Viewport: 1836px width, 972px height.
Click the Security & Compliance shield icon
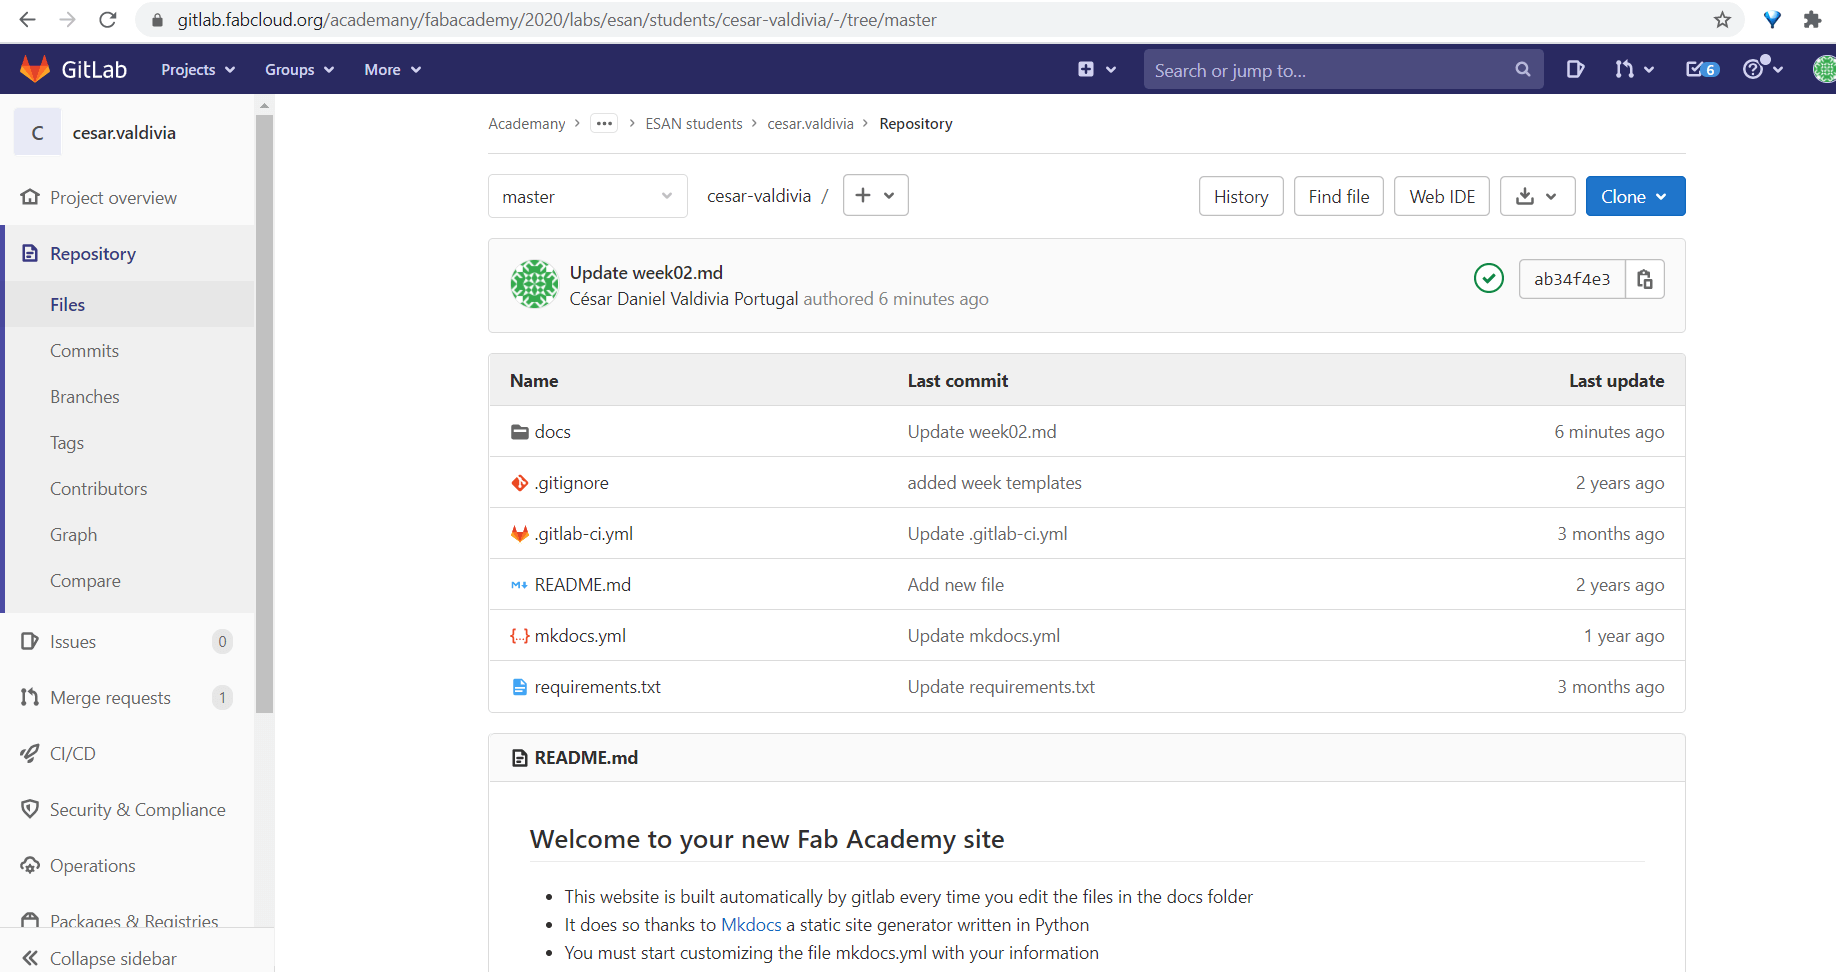pos(30,809)
